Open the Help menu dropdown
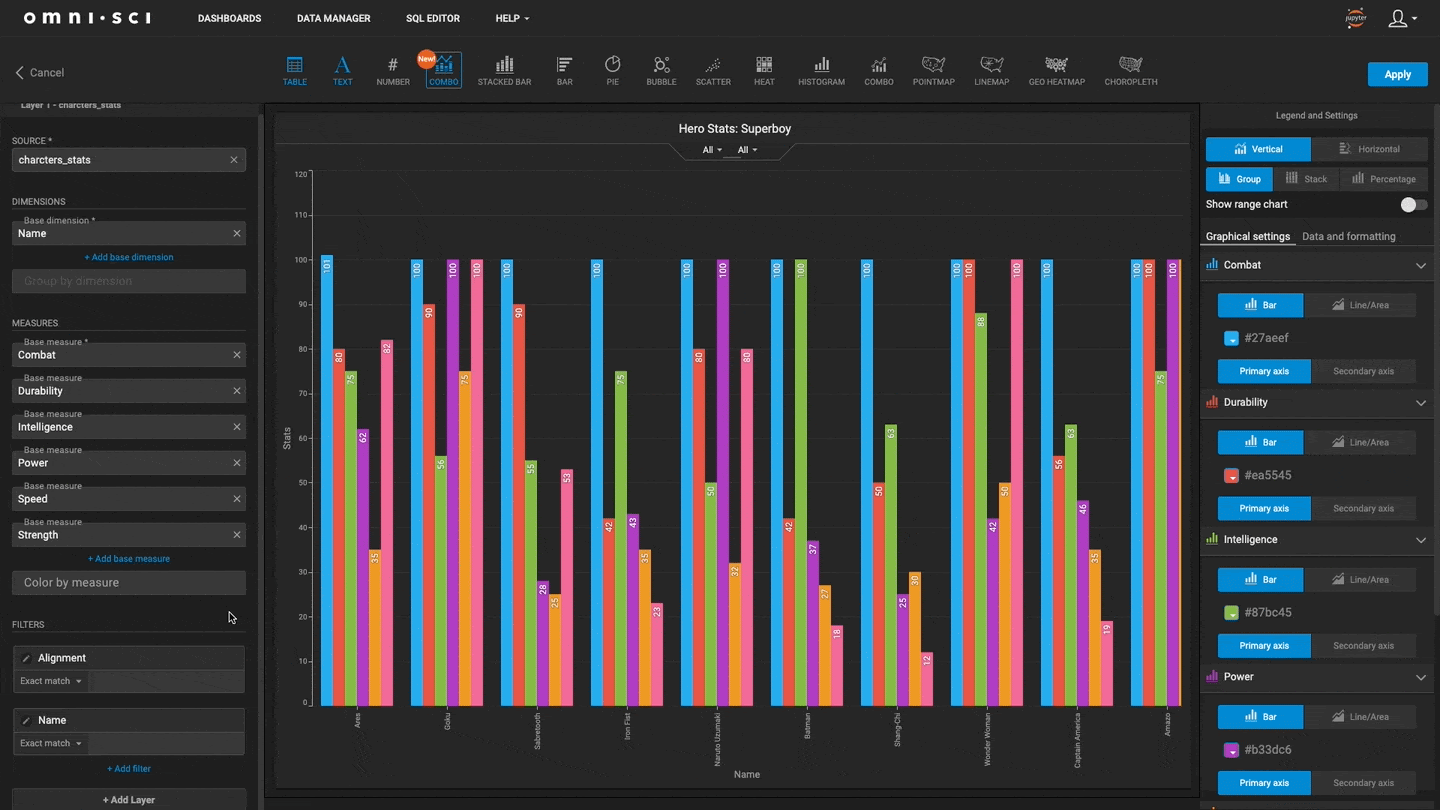1440x810 pixels. (512, 18)
